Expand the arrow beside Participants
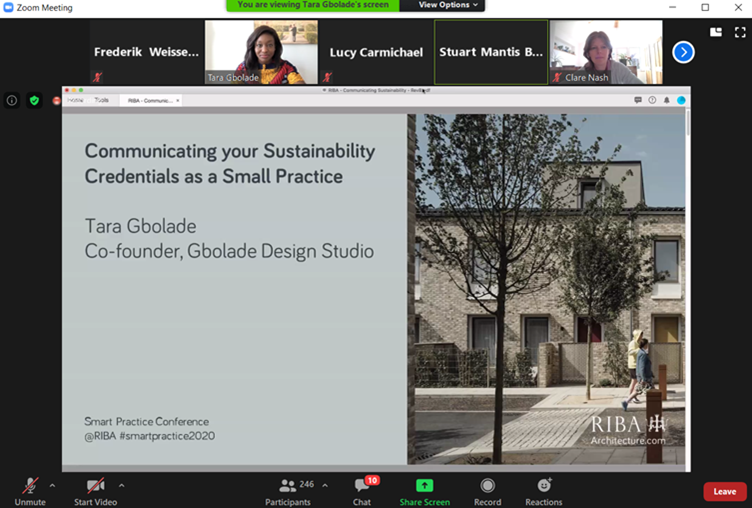752x508 pixels. click(325, 485)
